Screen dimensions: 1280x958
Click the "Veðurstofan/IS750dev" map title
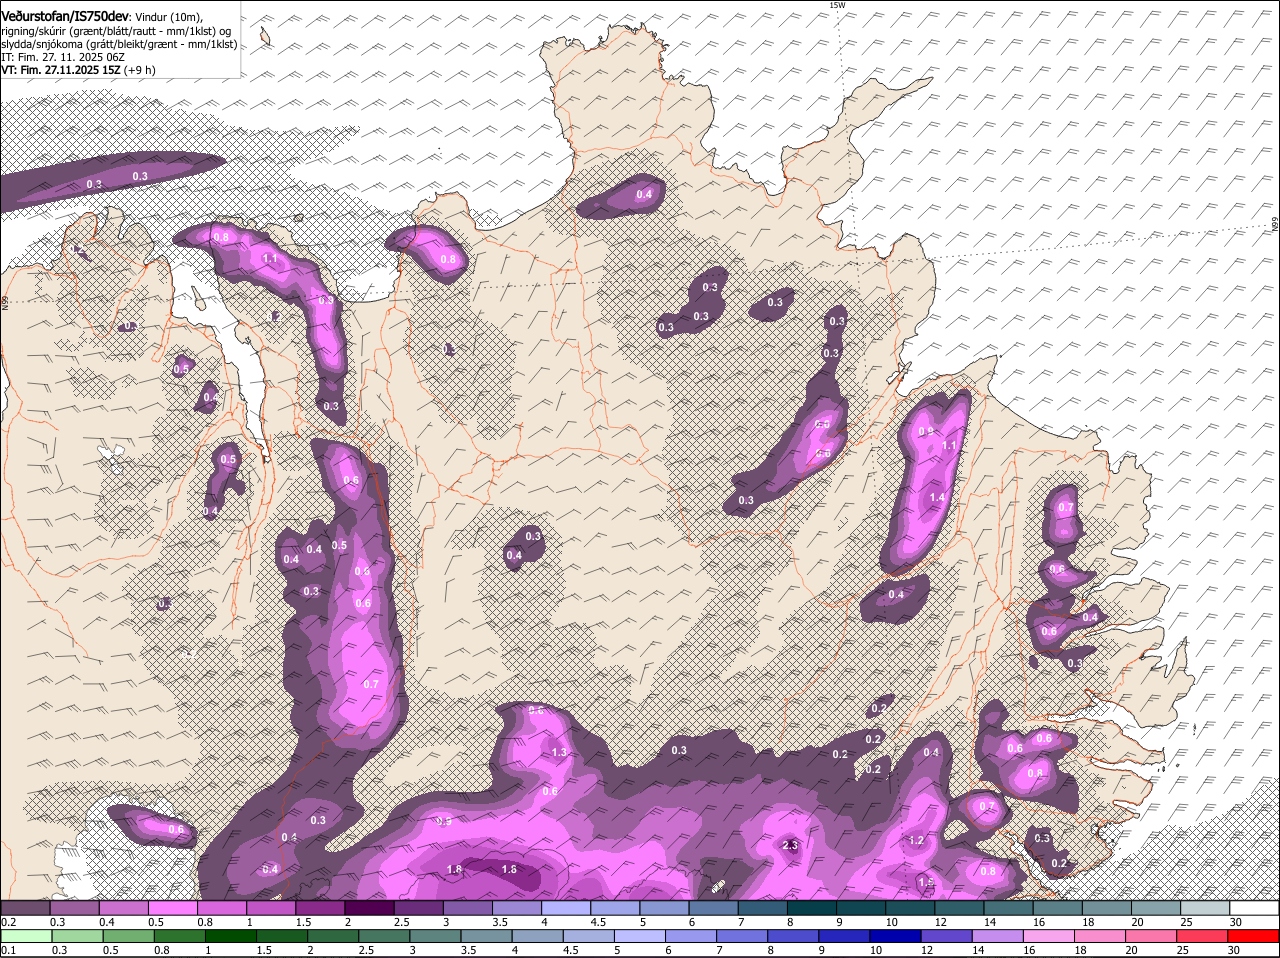65,16
